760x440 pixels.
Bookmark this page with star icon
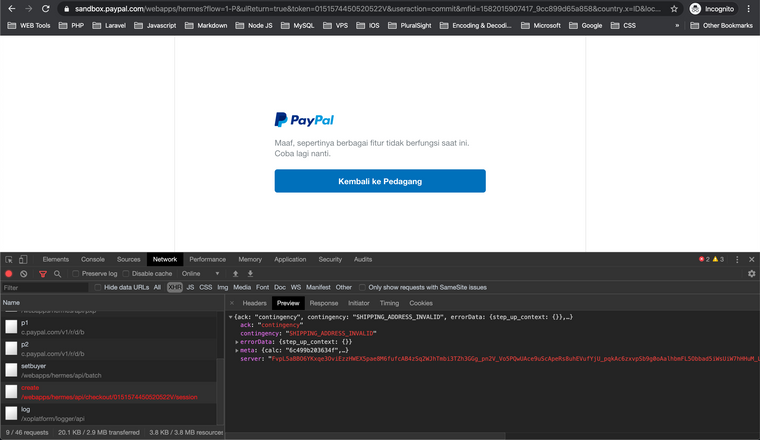pyautogui.click(x=674, y=9)
